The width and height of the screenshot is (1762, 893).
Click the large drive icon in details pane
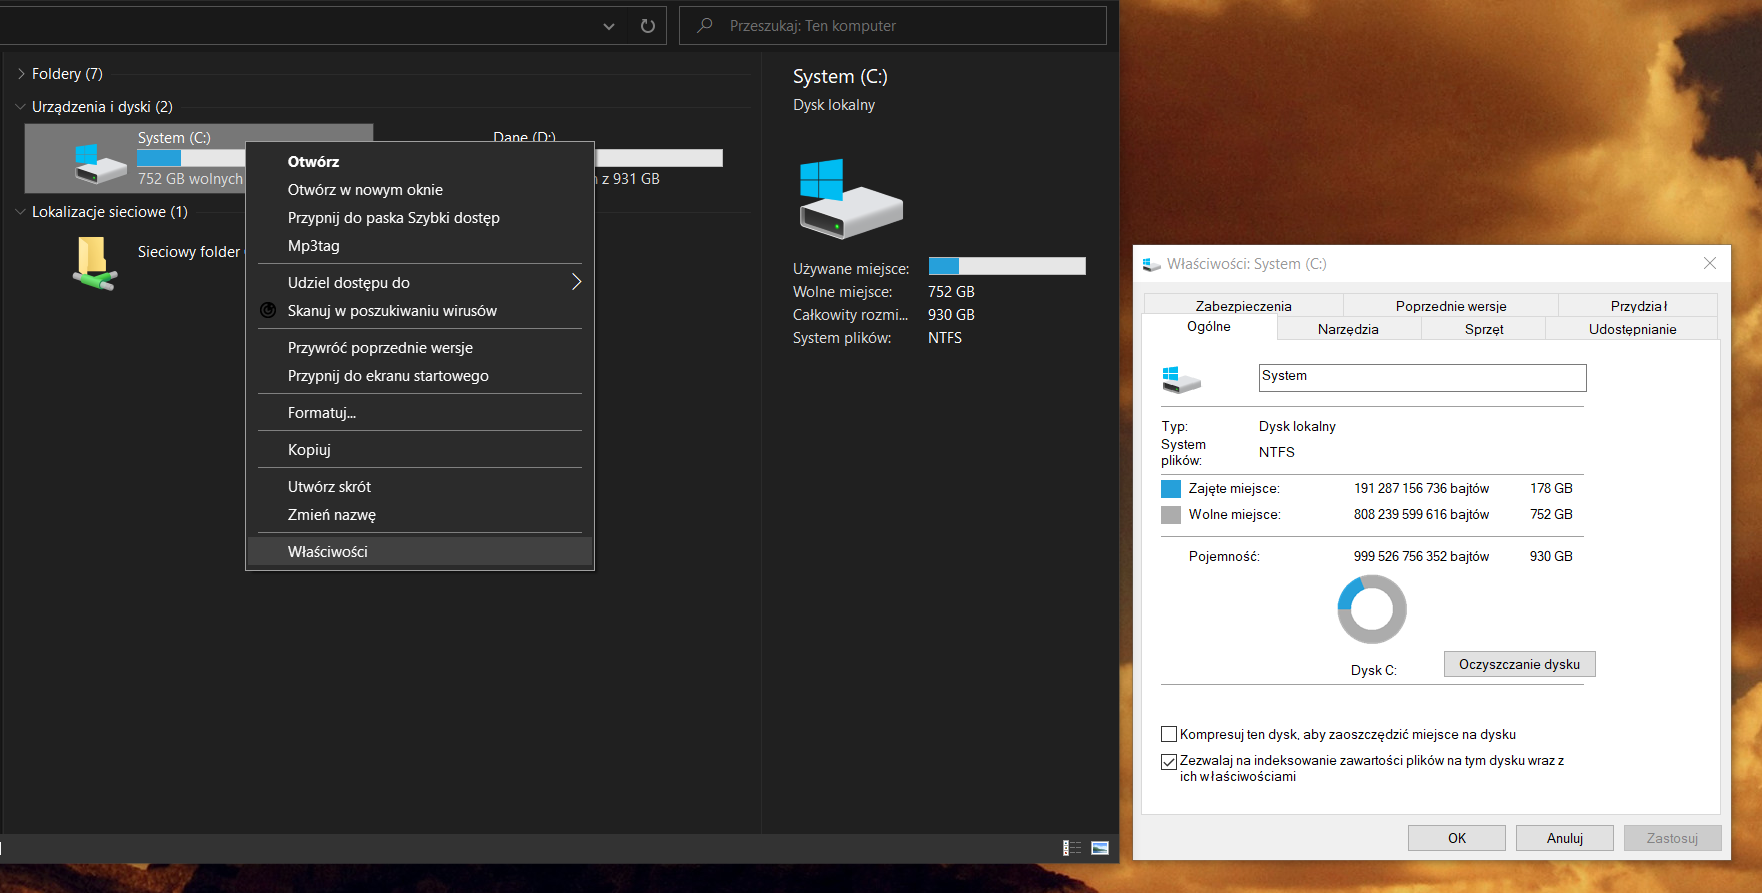click(850, 199)
